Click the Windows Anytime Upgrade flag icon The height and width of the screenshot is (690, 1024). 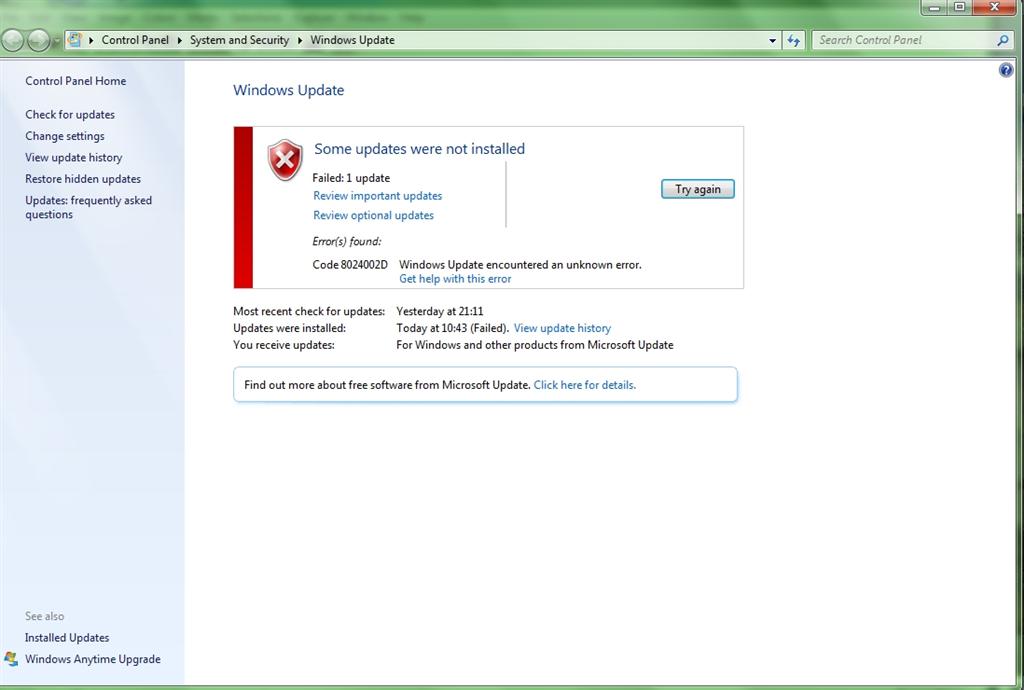[11, 659]
